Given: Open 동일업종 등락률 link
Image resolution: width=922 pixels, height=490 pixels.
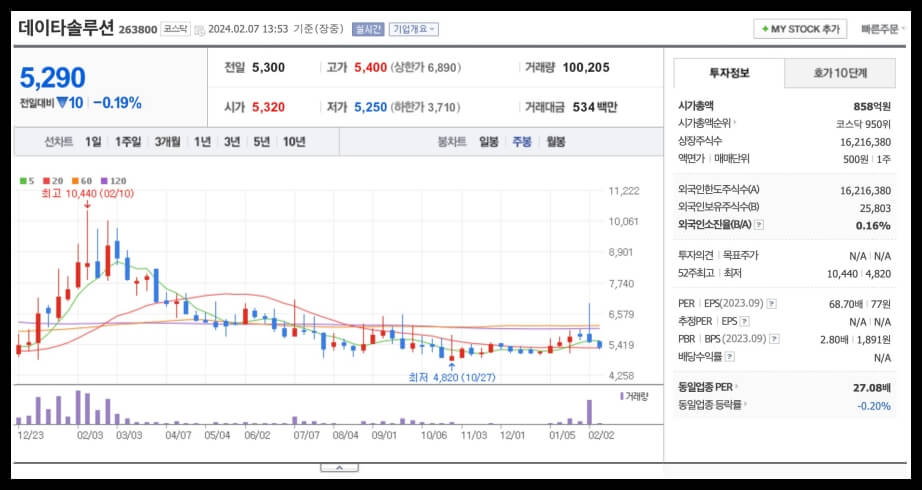Looking at the screenshot, I should (x=713, y=405).
